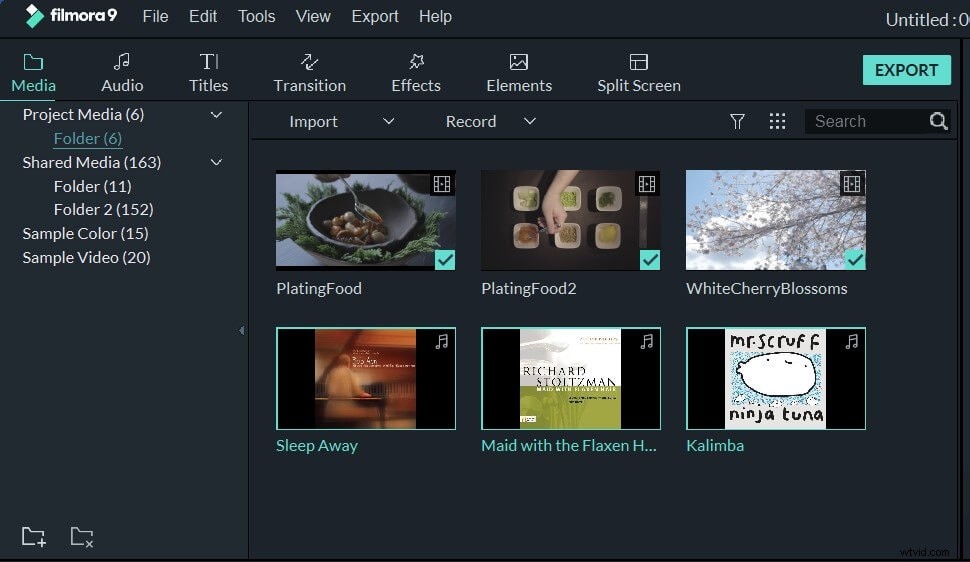
Task: Open the Media tab
Action: point(33,73)
